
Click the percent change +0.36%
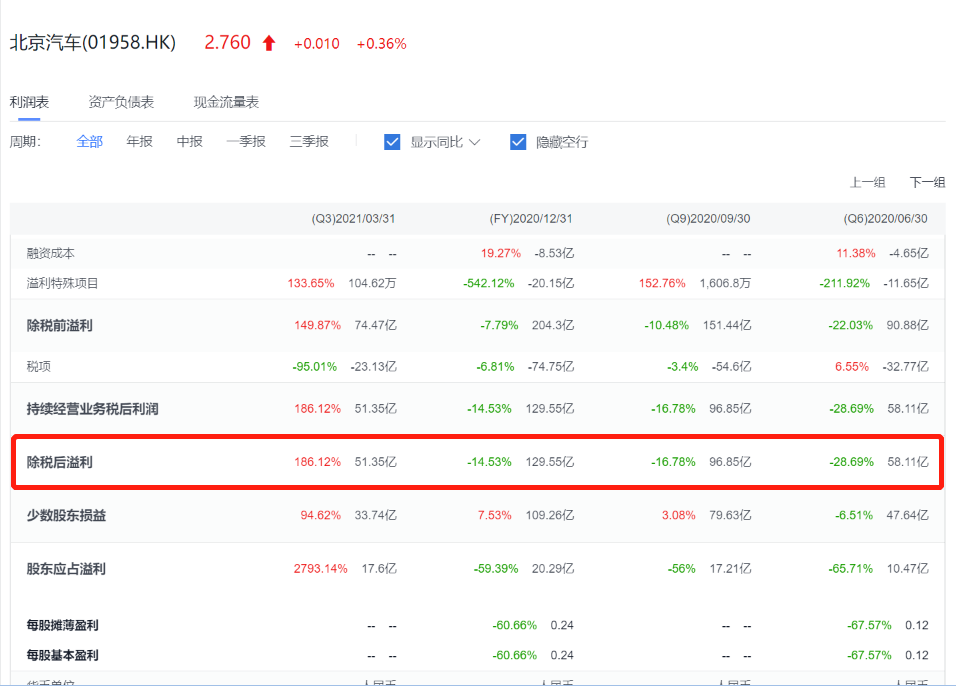382,44
